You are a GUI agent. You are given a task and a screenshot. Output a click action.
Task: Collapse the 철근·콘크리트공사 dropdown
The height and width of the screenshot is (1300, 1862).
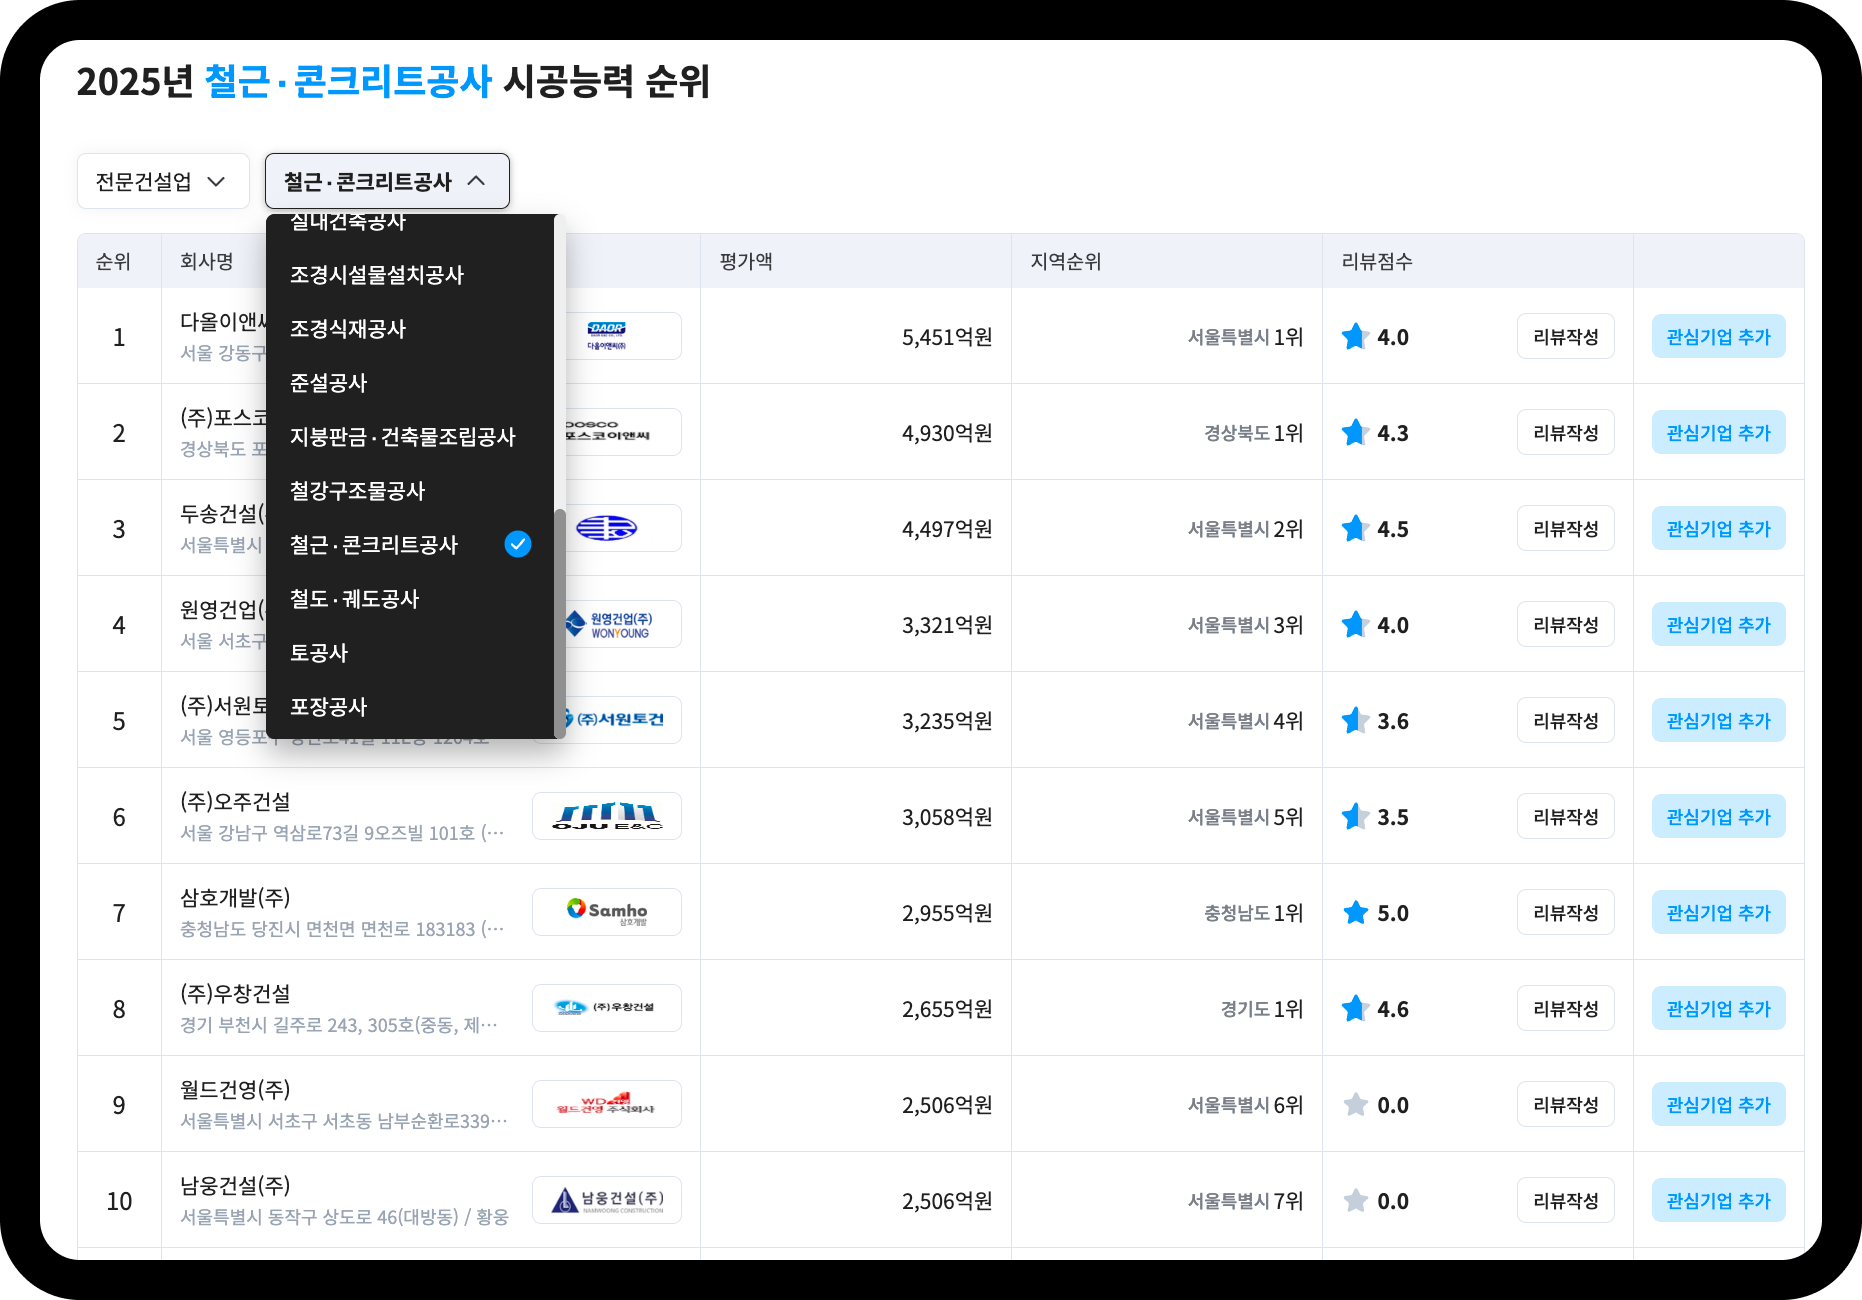(387, 181)
